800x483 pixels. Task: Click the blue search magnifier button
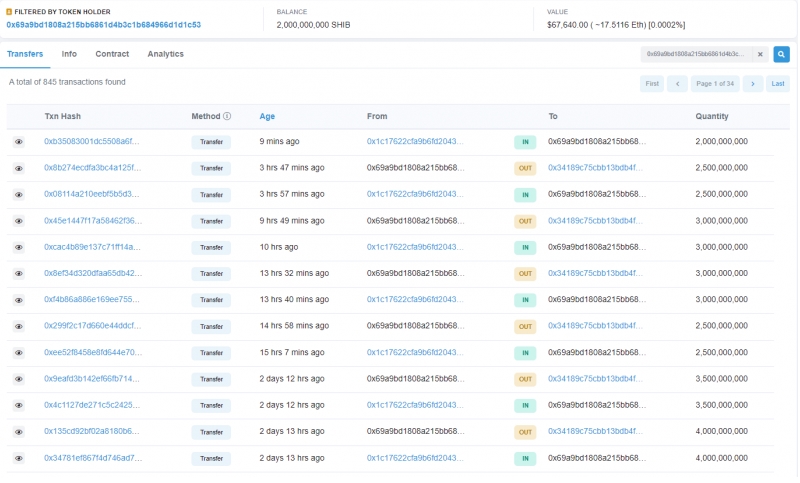[781, 54]
